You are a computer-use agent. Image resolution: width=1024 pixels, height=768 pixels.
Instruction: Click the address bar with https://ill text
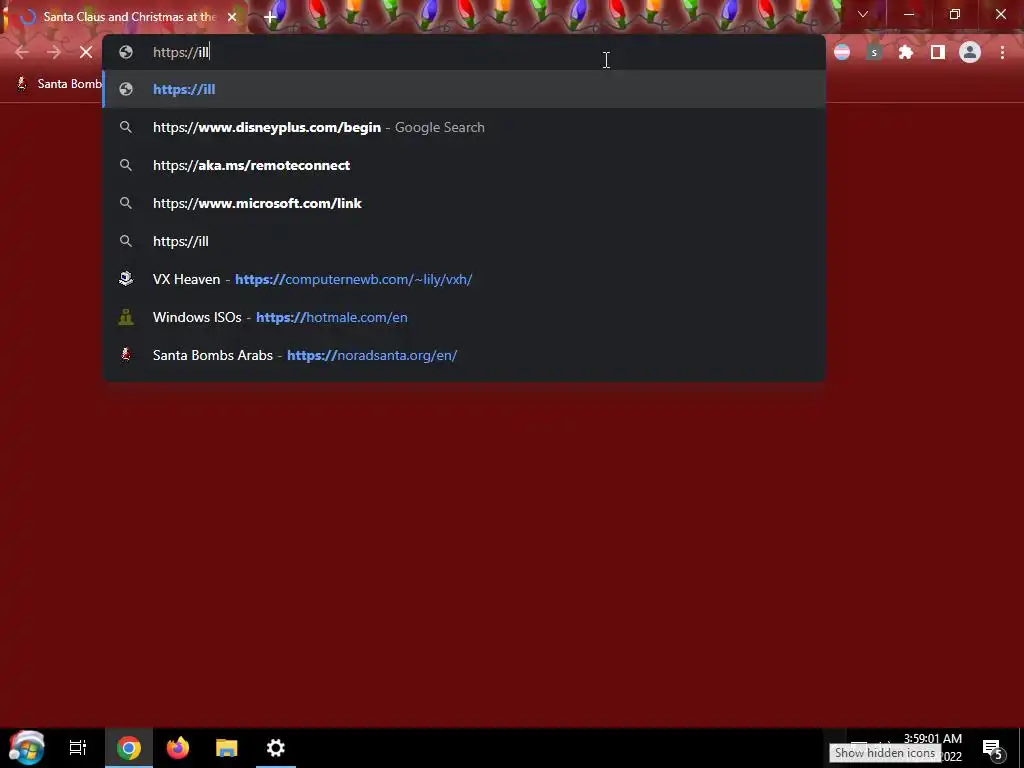464,52
